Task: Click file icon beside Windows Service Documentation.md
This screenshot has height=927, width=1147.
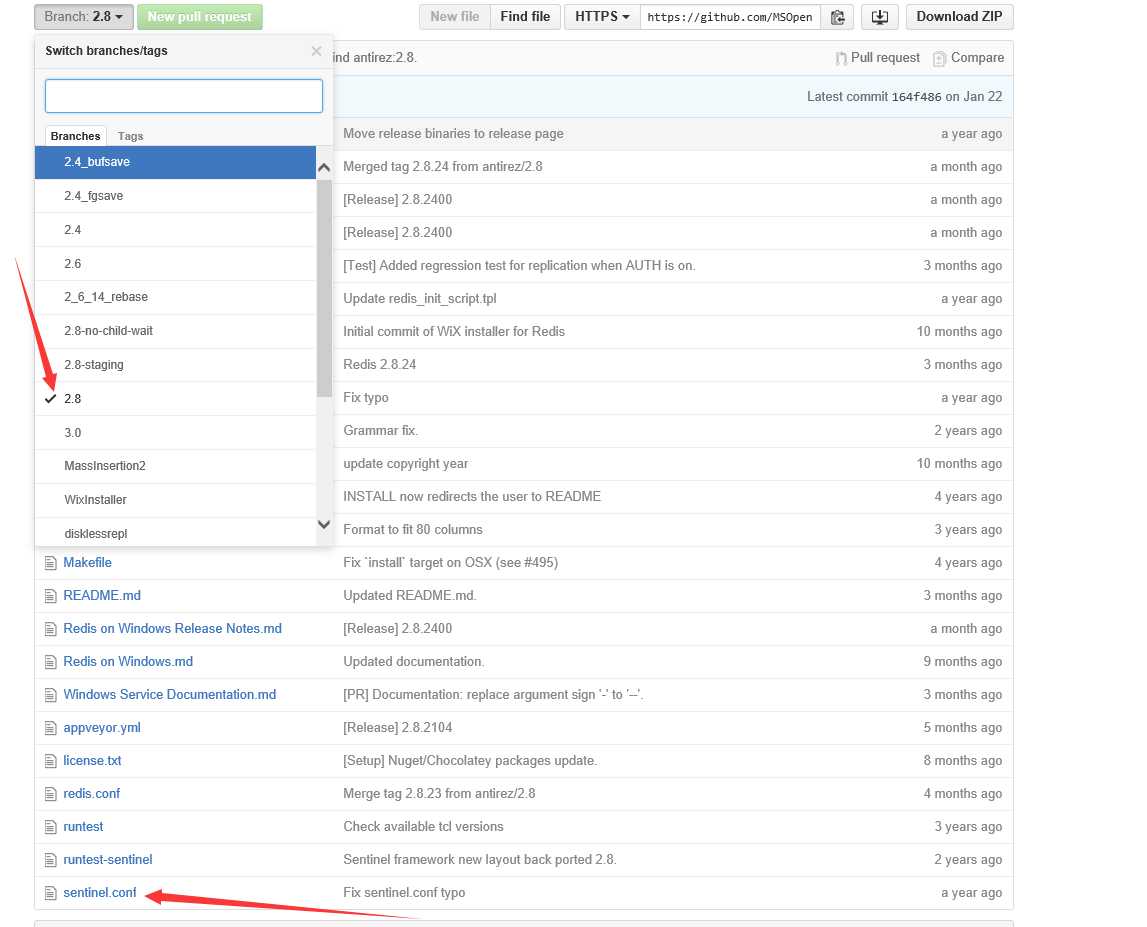Action: pyautogui.click(x=50, y=694)
